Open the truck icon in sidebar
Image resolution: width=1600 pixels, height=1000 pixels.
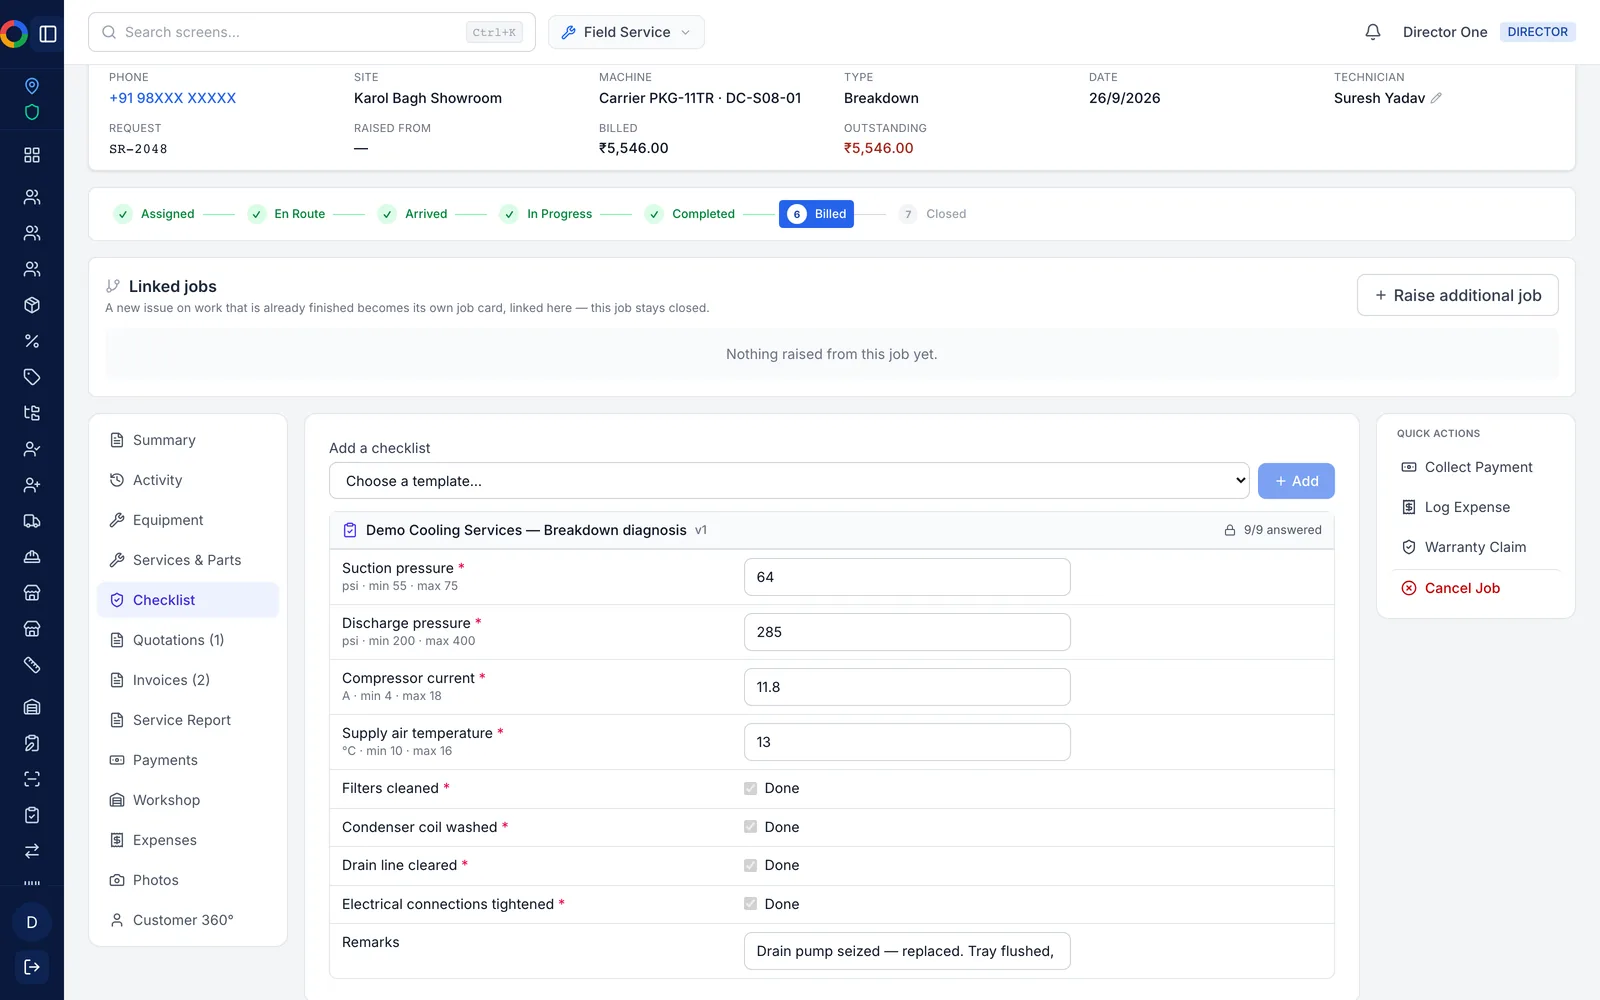click(x=32, y=521)
